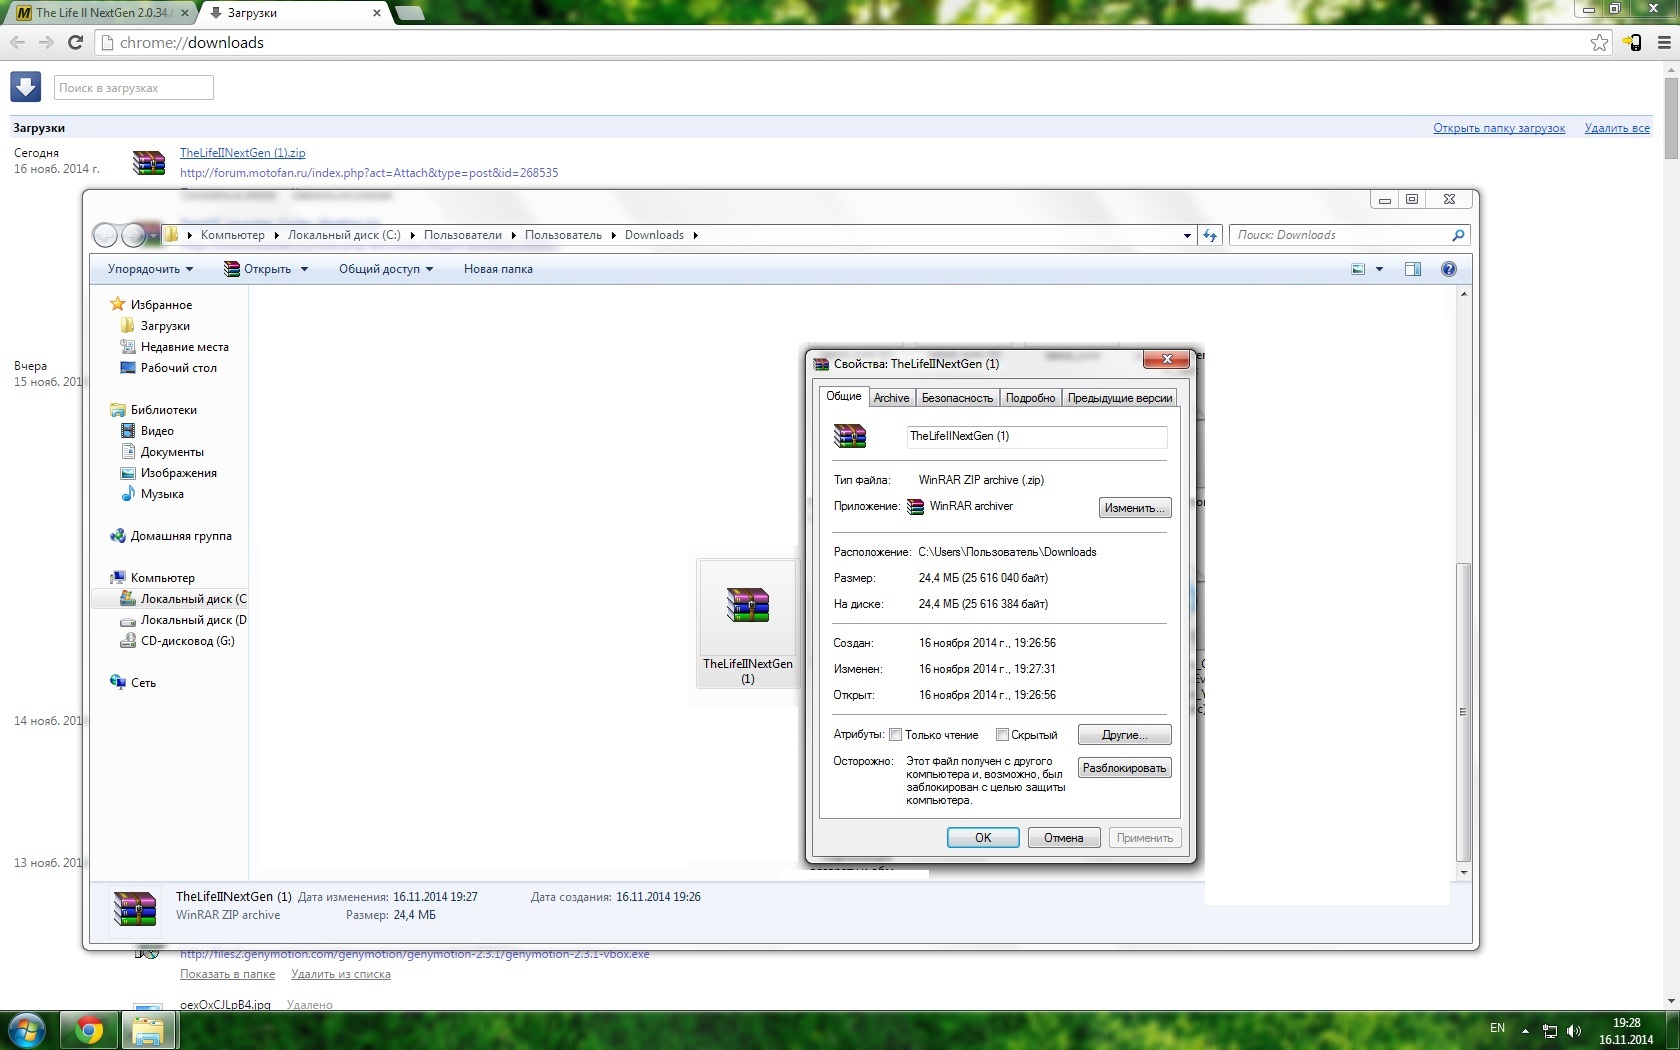Reload the Chrome downloads page
Viewport: 1680px width, 1050px height.
[x=75, y=42]
